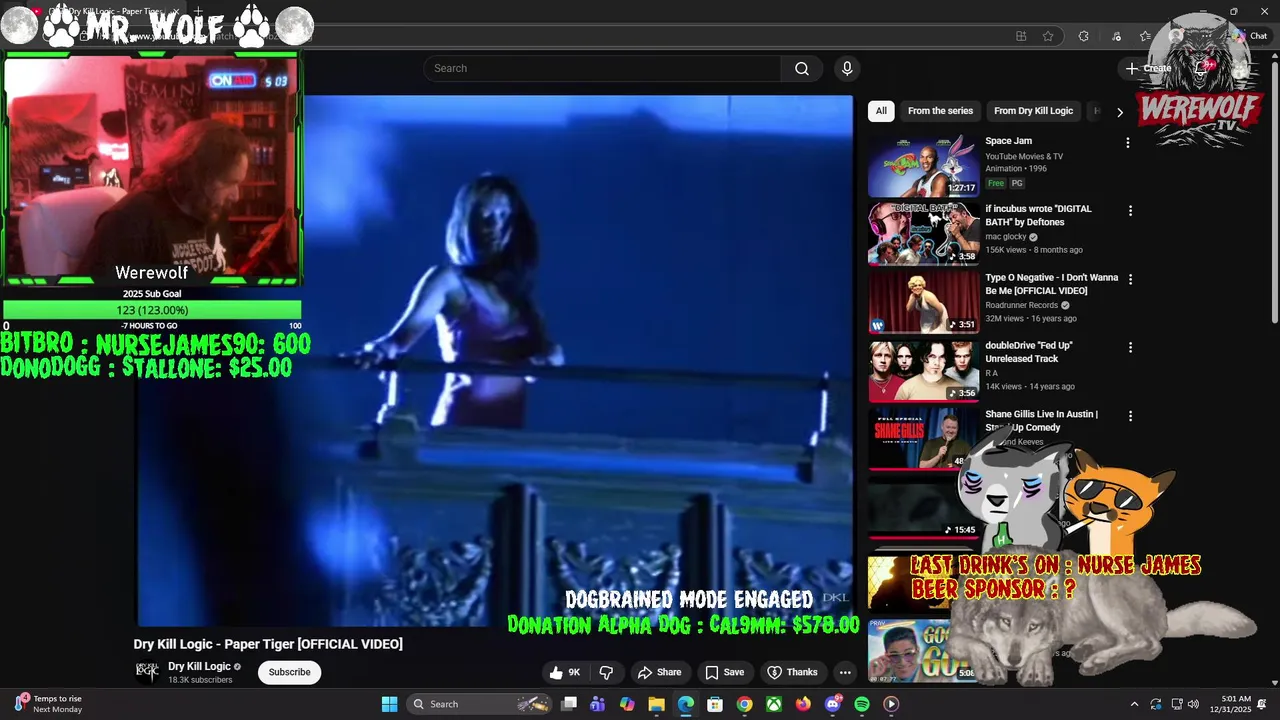Open Spotify from the taskbar
The width and height of the screenshot is (1280, 720).
tap(862, 704)
